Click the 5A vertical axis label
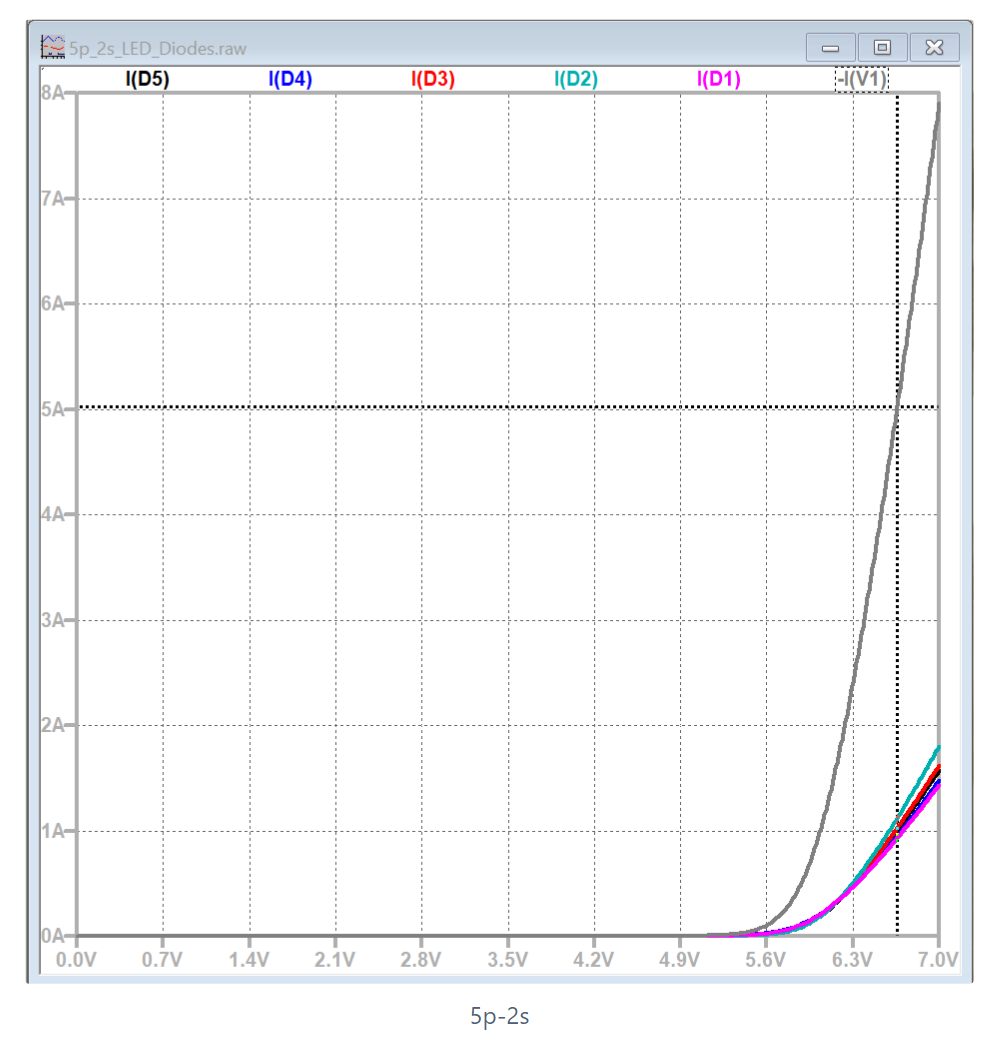 (52, 409)
